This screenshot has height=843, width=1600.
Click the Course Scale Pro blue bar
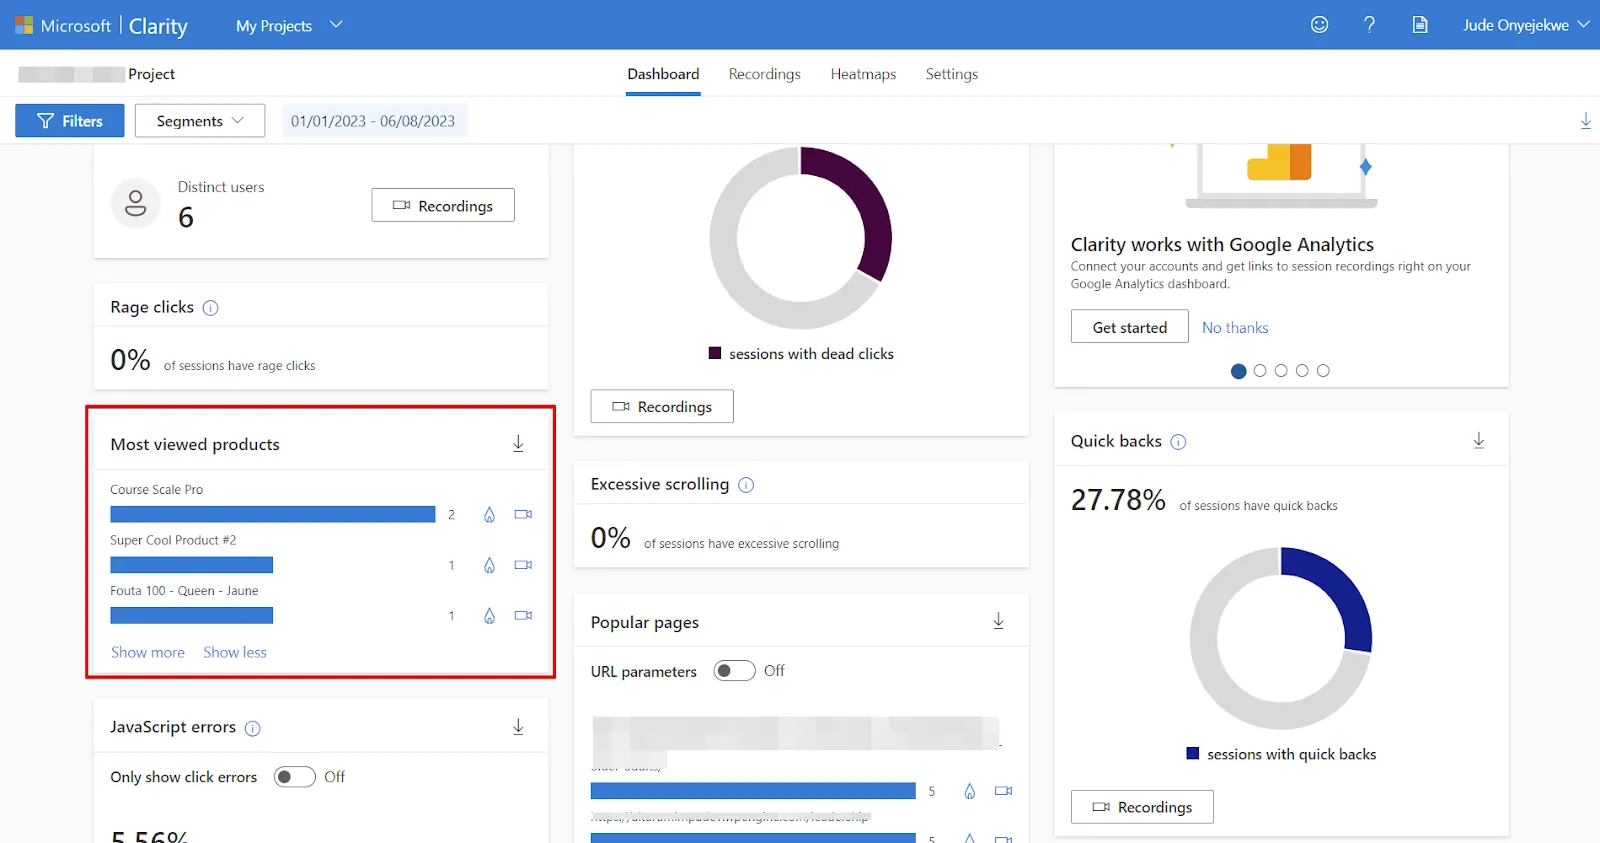coord(273,514)
